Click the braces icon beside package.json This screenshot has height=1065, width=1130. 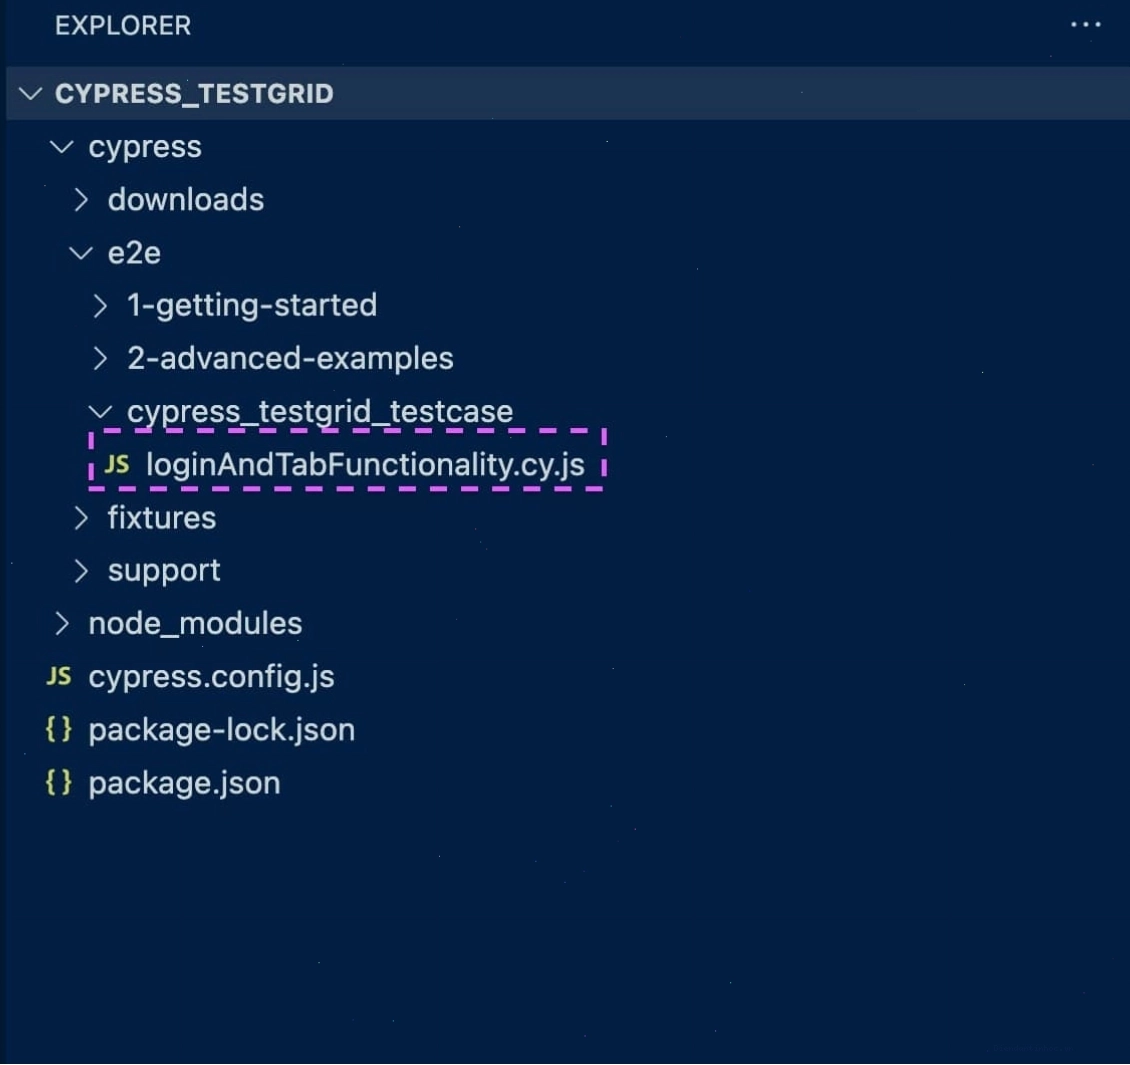[58, 782]
